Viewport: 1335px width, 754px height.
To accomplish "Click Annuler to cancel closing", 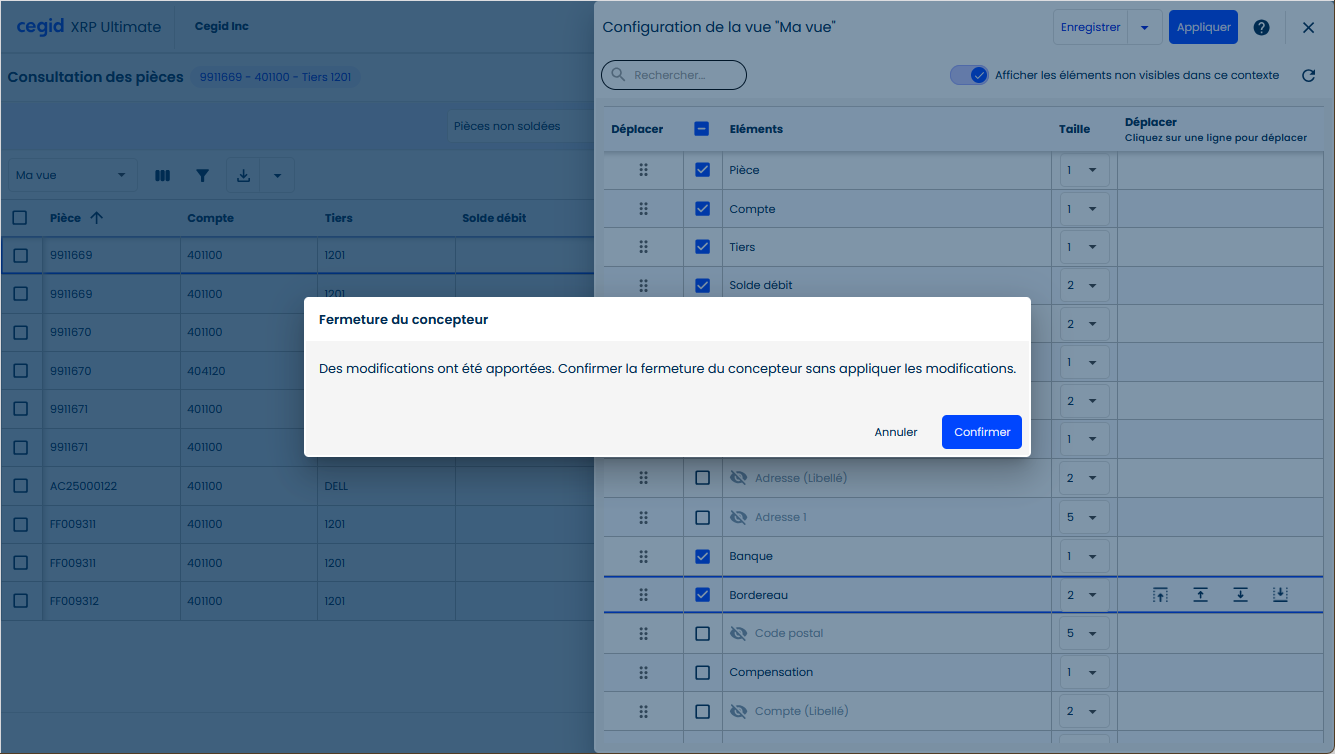I will tap(896, 432).
